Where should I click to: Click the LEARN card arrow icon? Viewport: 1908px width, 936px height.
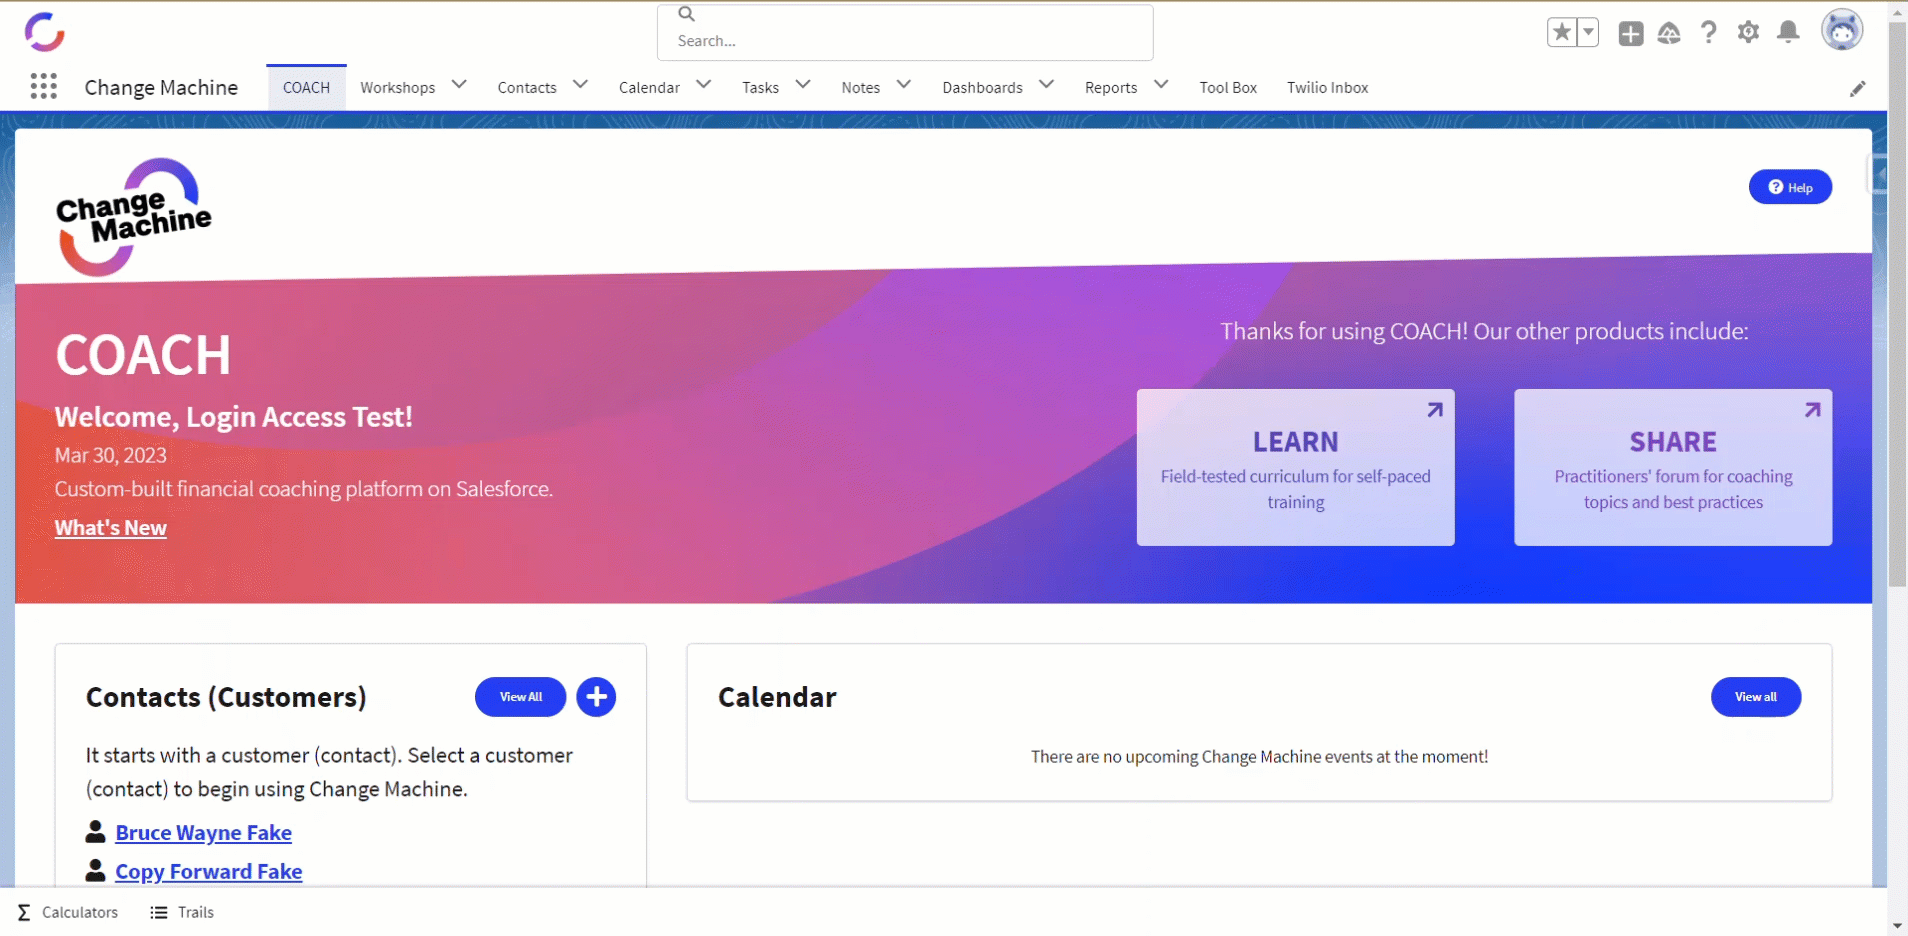pos(1435,410)
